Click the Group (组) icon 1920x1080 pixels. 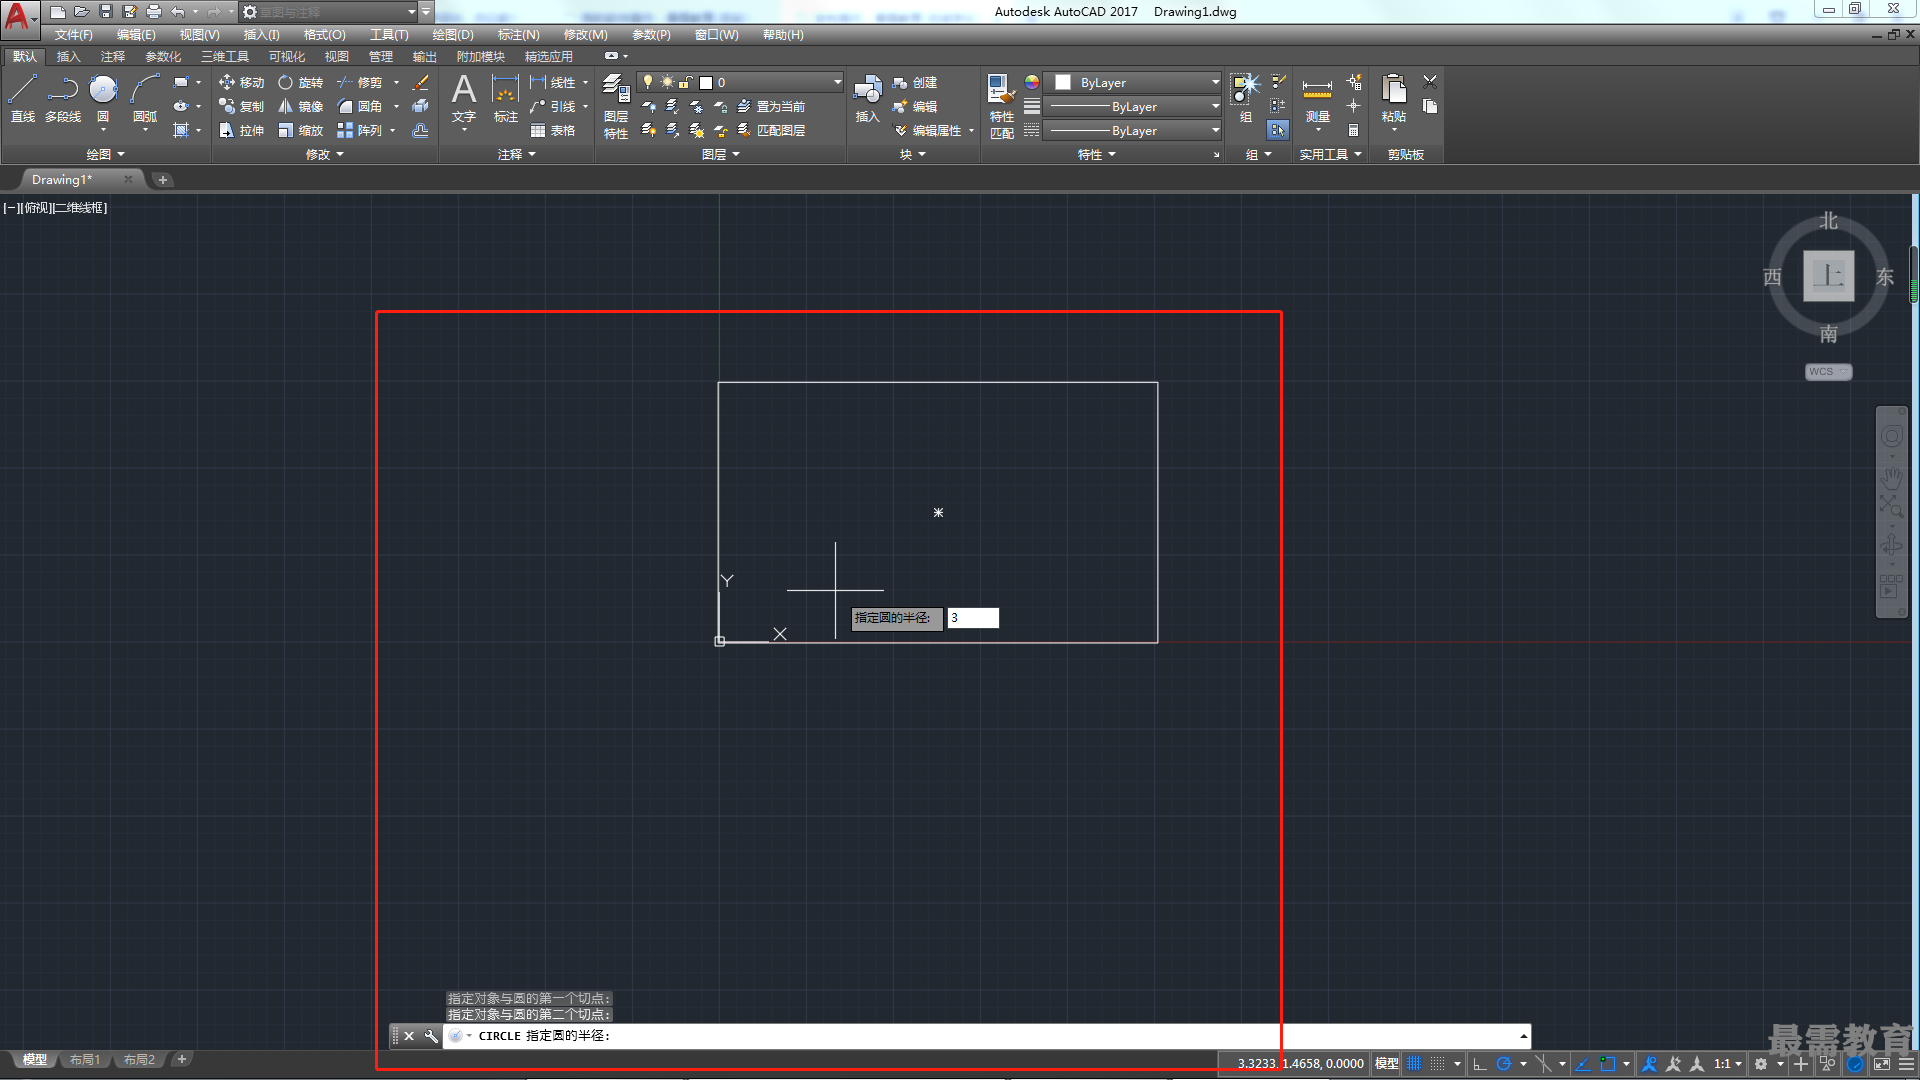point(1246,98)
